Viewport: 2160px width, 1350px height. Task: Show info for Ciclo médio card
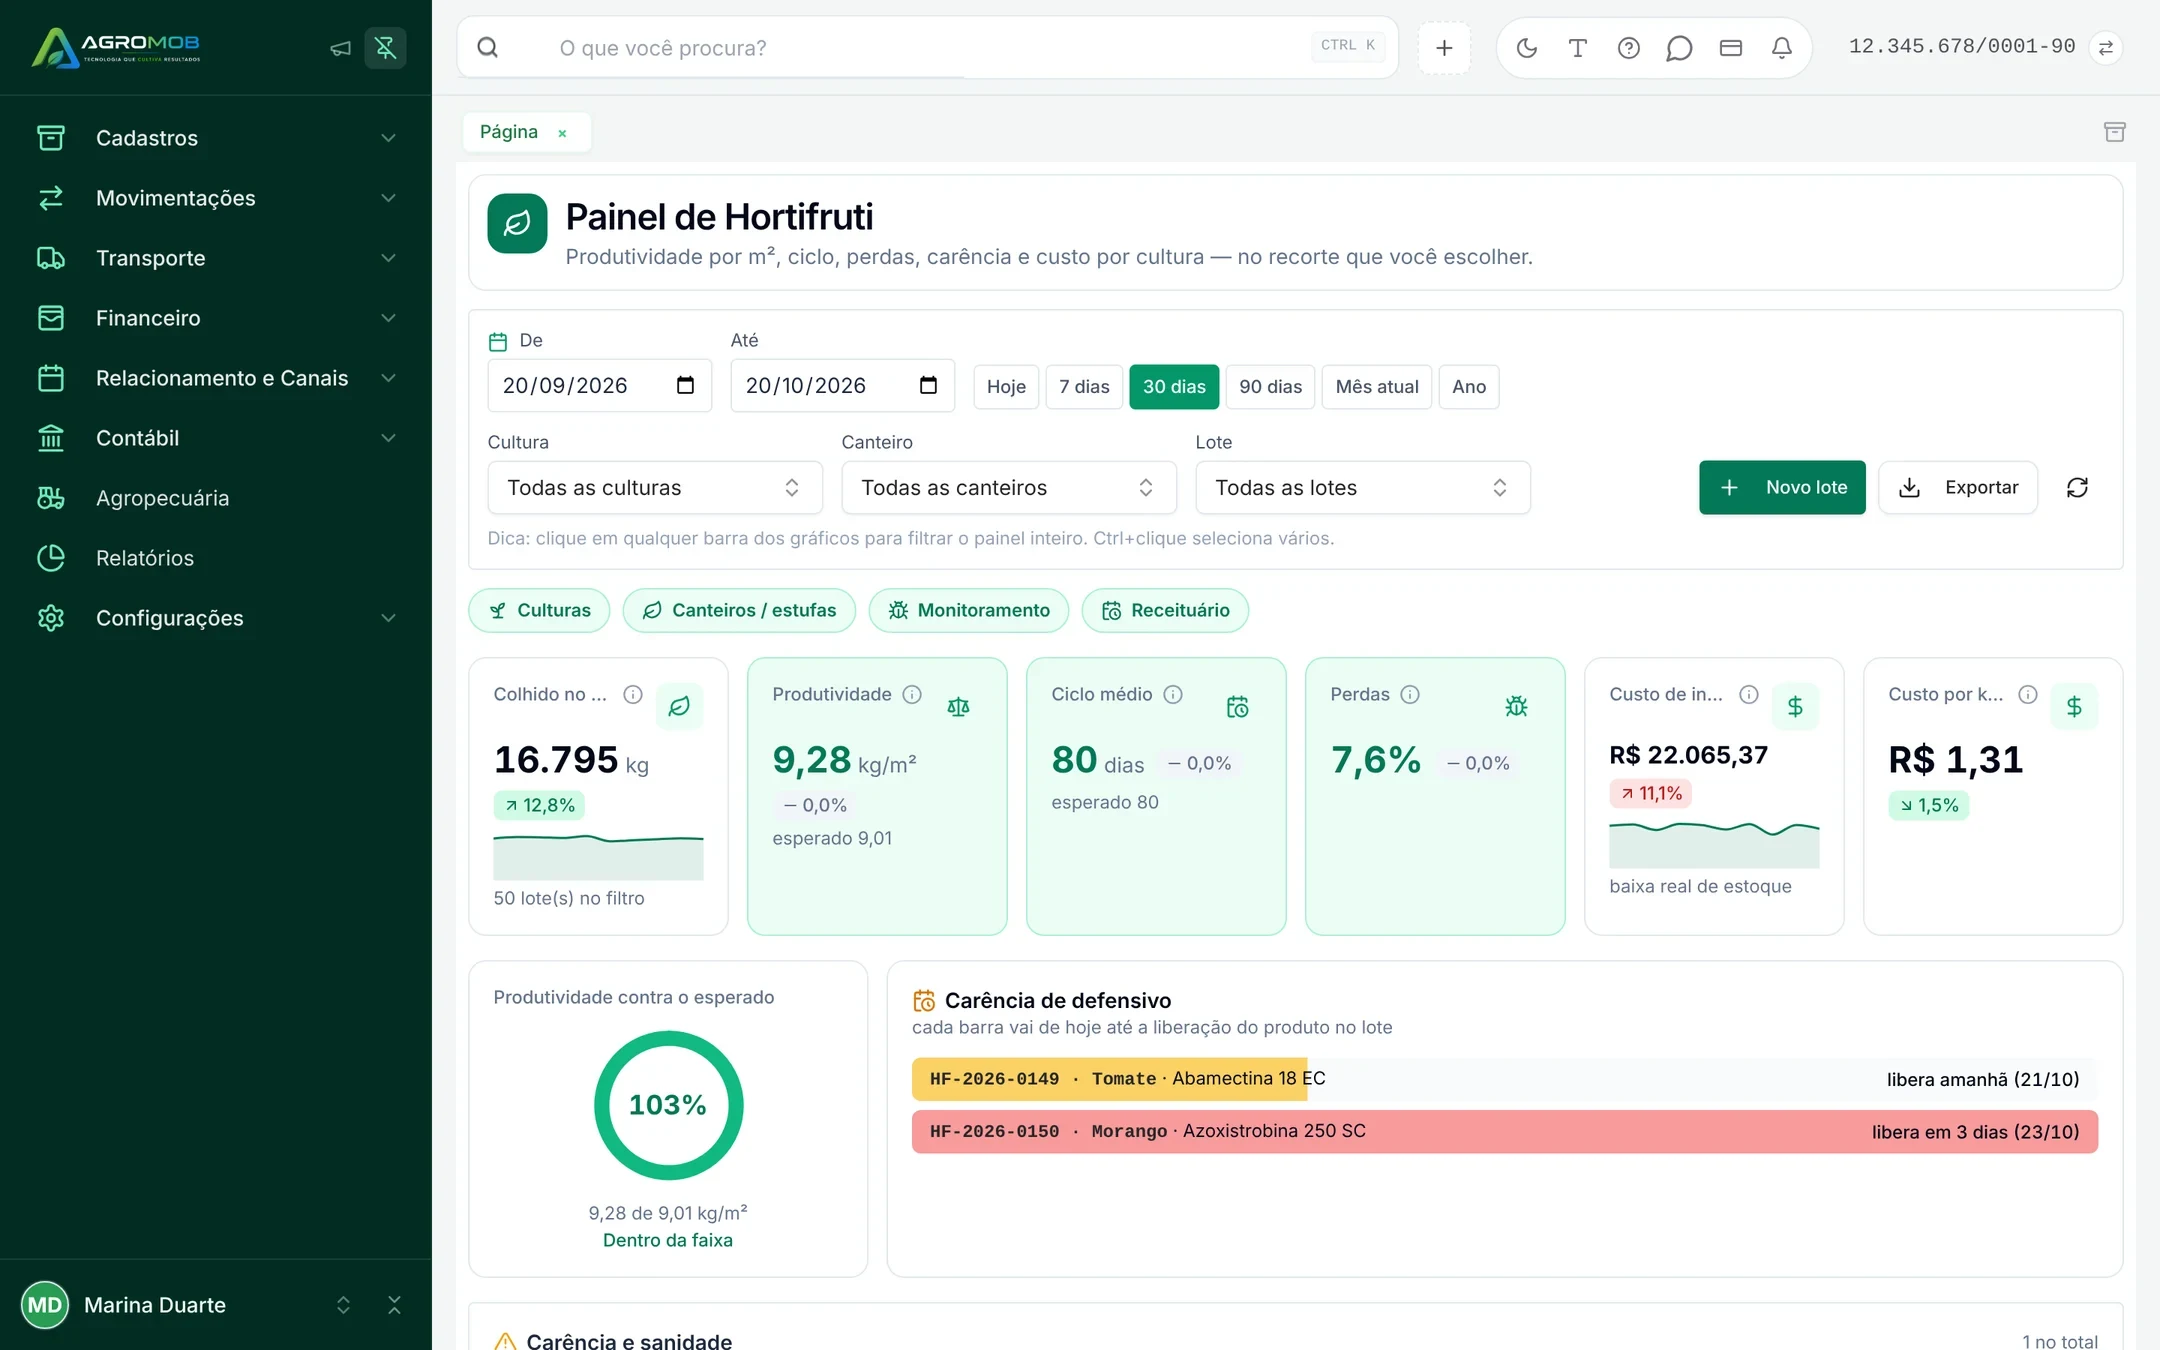[1173, 694]
